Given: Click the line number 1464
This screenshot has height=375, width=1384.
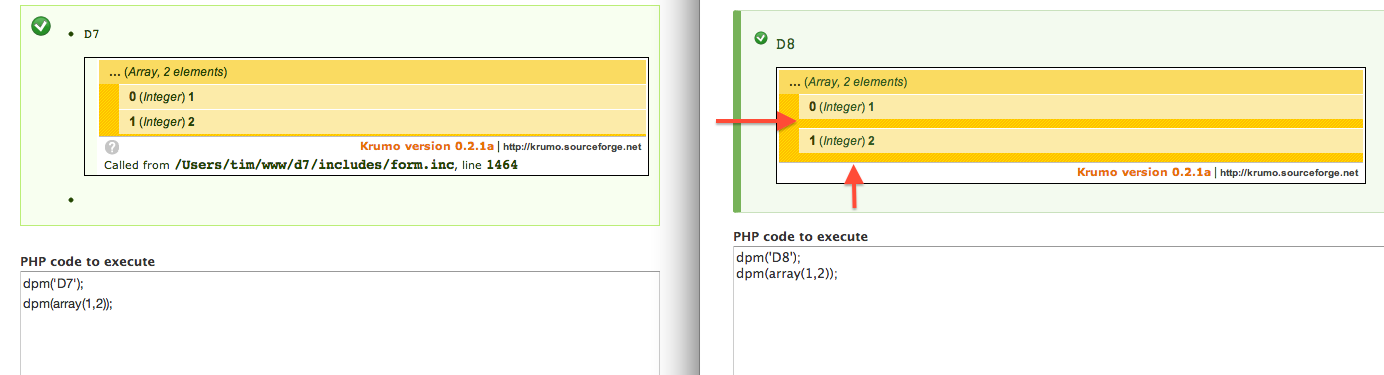Looking at the screenshot, I should pyautogui.click(x=502, y=165).
